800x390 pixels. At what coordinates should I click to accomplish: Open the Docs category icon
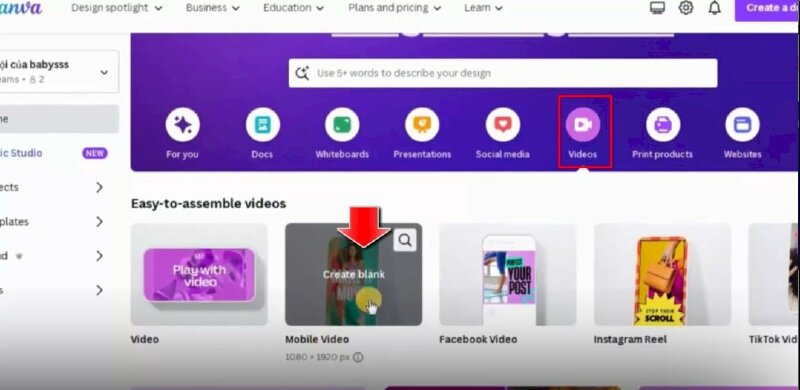click(263, 125)
